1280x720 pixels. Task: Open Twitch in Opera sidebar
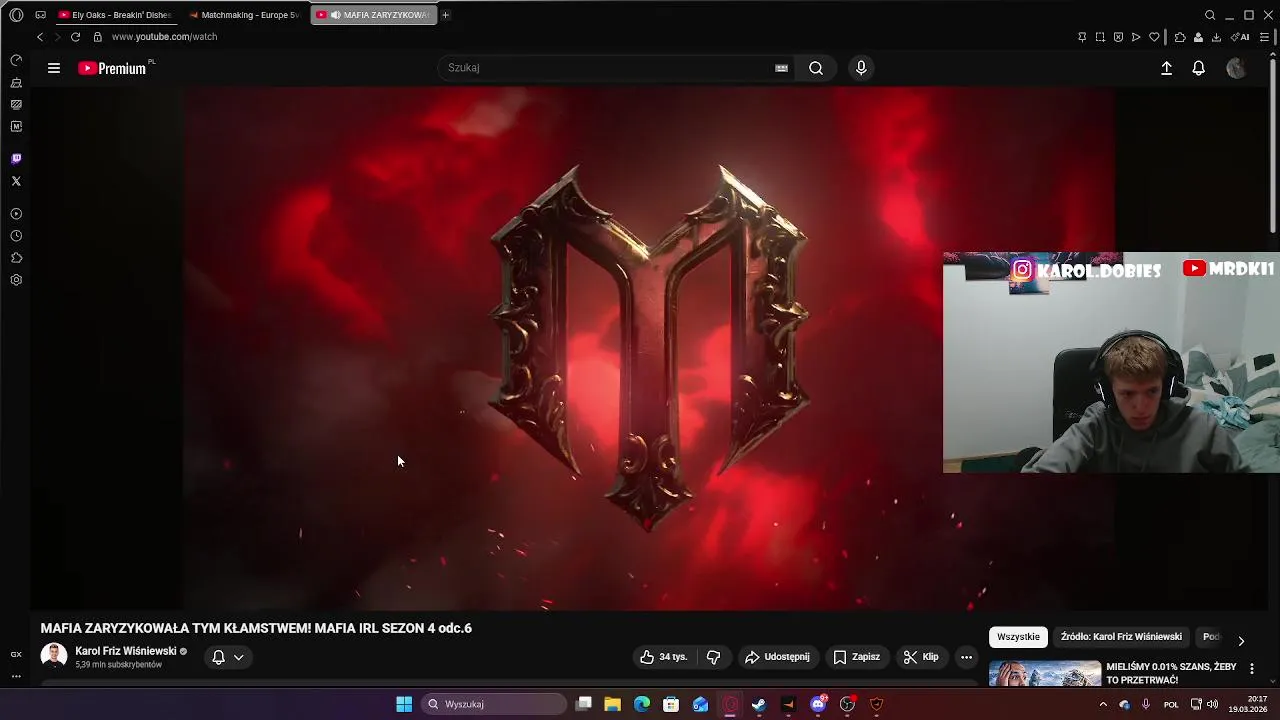tap(16, 159)
